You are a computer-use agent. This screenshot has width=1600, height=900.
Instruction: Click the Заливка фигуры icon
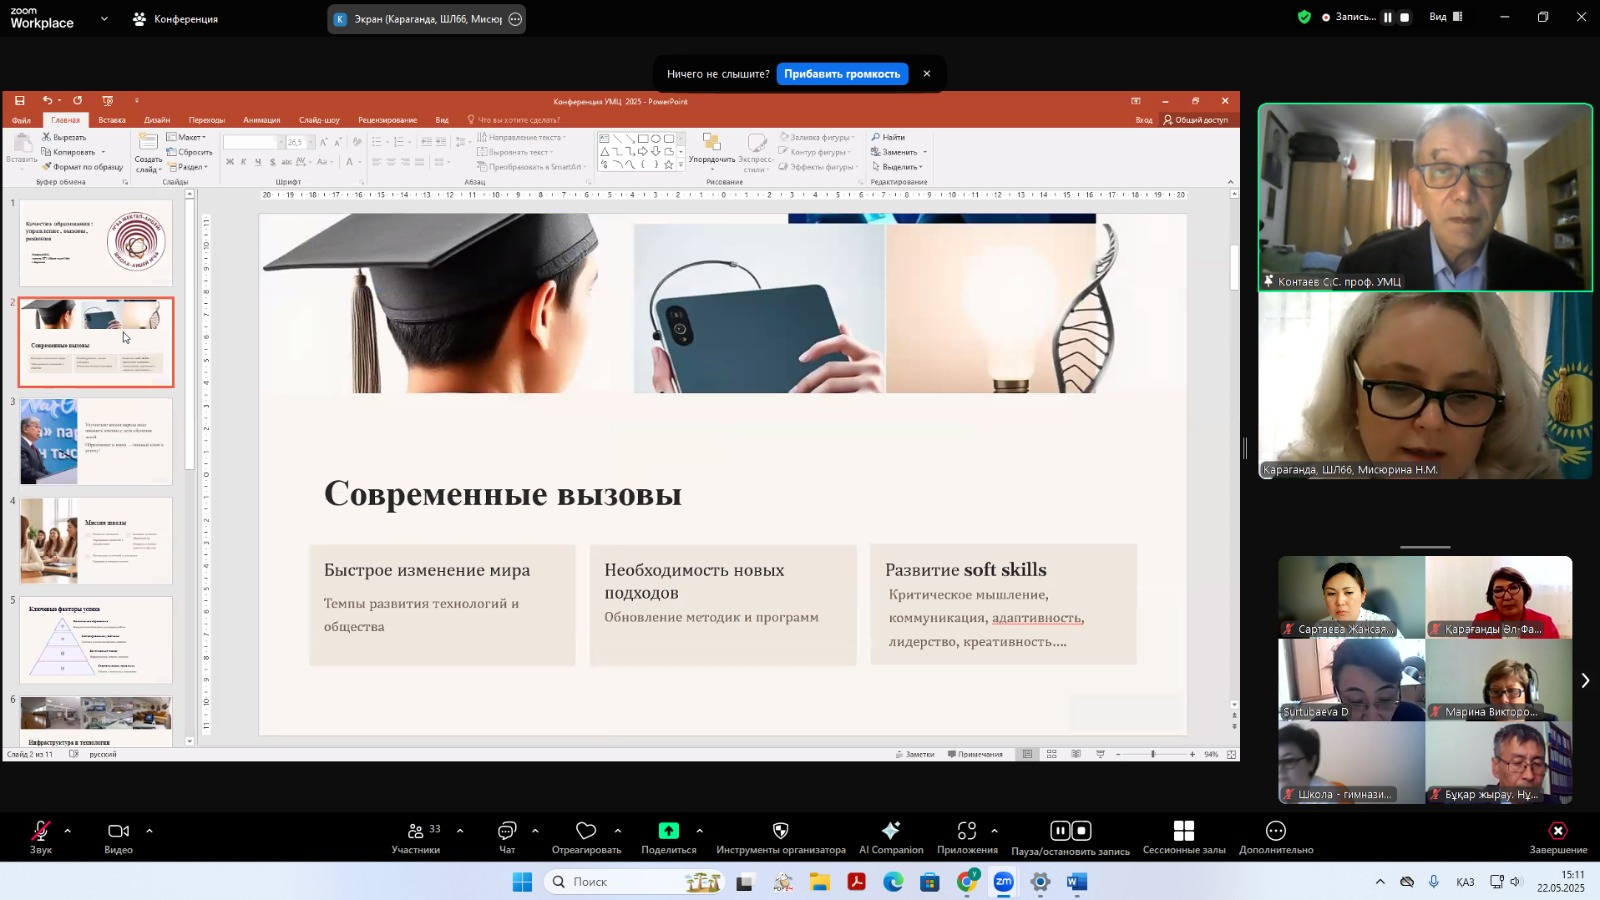[785, 137]
